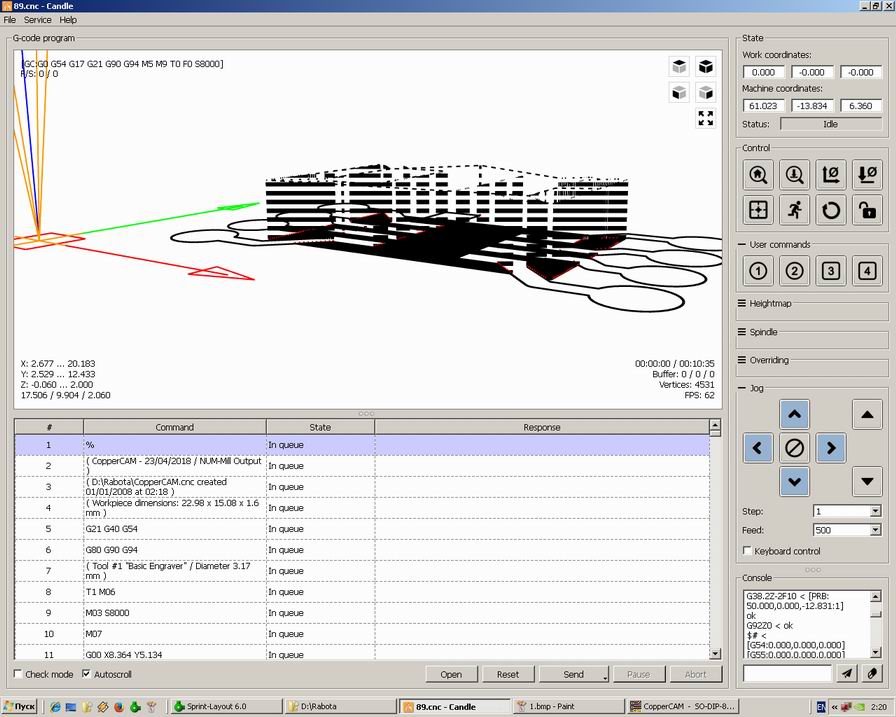Select the bottom-right cube view icon
The width and height of the screenshot is (896, 717).
pyautogui.click(x=706, y=93)
